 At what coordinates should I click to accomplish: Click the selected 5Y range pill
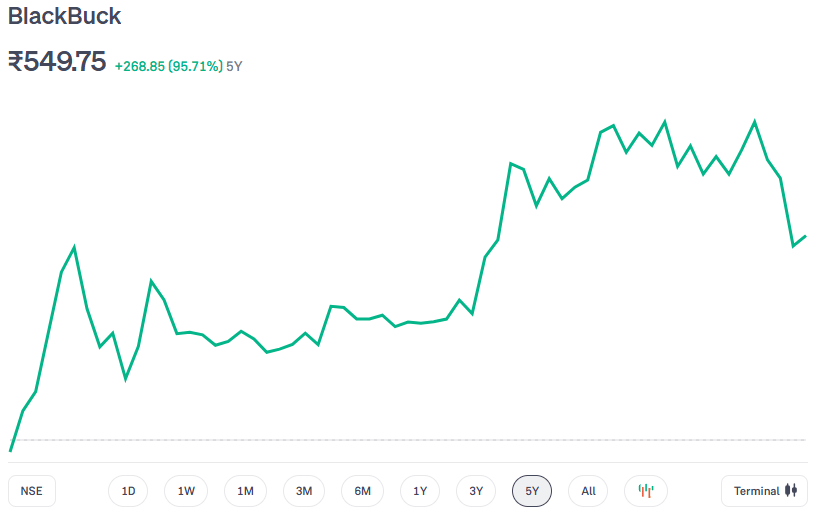pyautogui.click(x=532, y=491)
